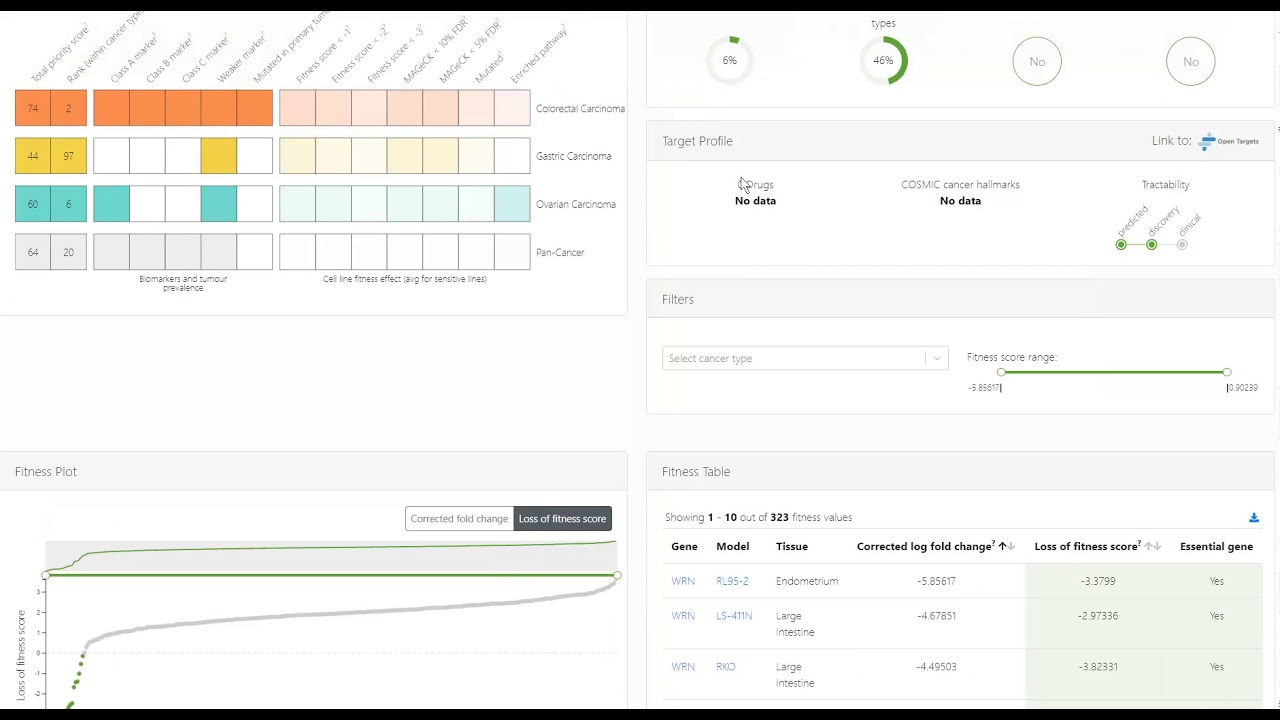This screenshot has width=1280, height=720.
Task: Switch plot to Loss of fitness score
Action: click(562, 519)
